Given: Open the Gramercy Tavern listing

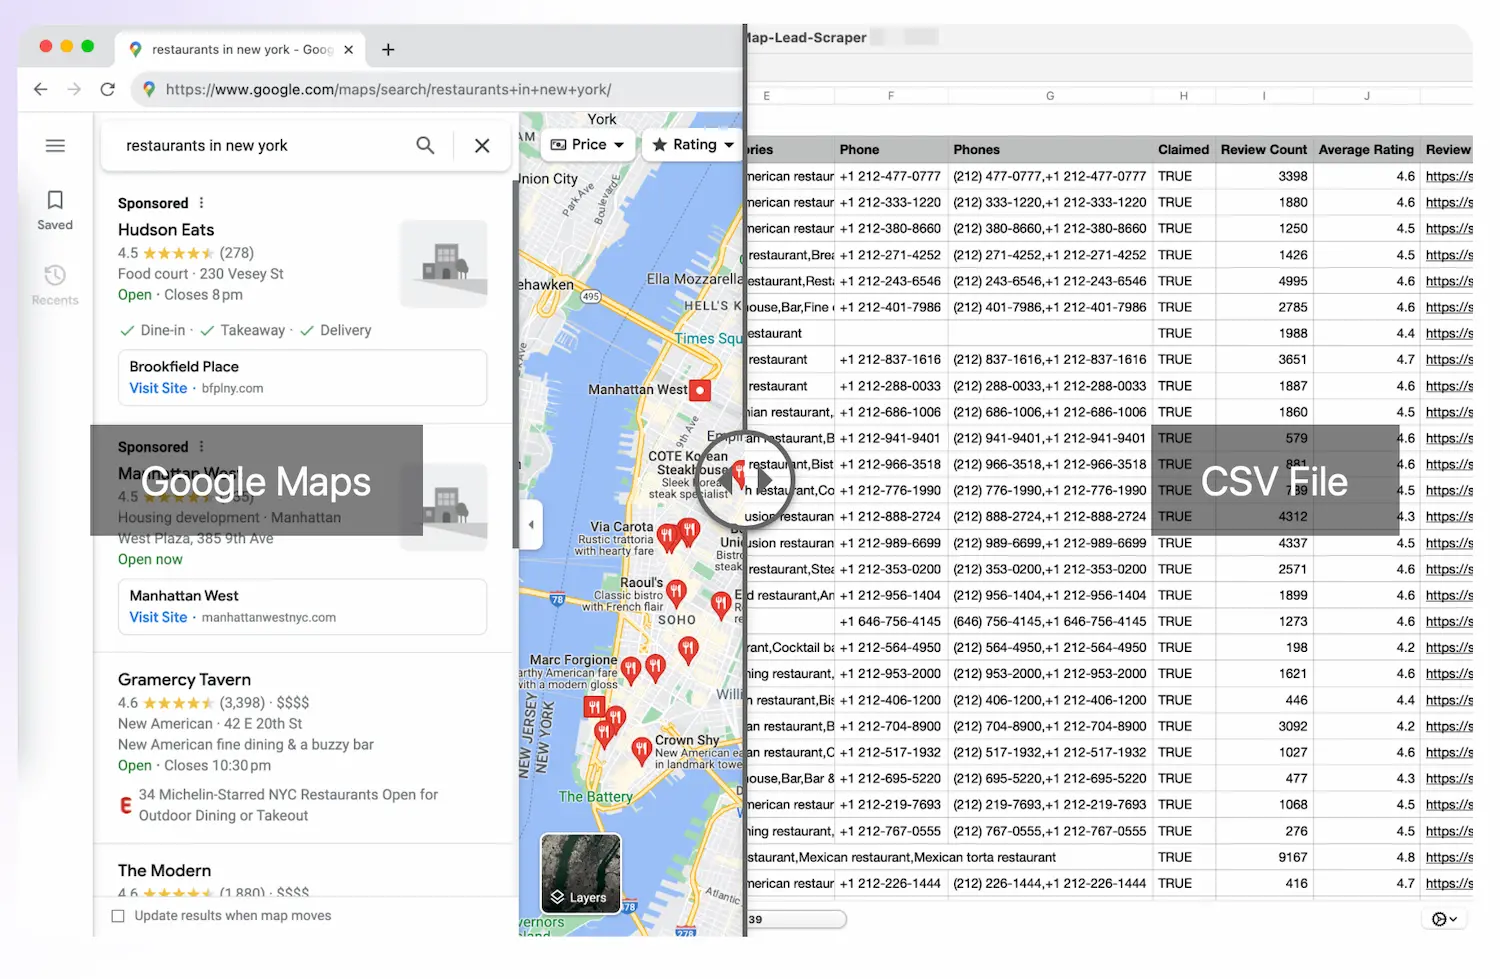Looking at the screenshot, I should pyautogui.click(x=184, y=680).
